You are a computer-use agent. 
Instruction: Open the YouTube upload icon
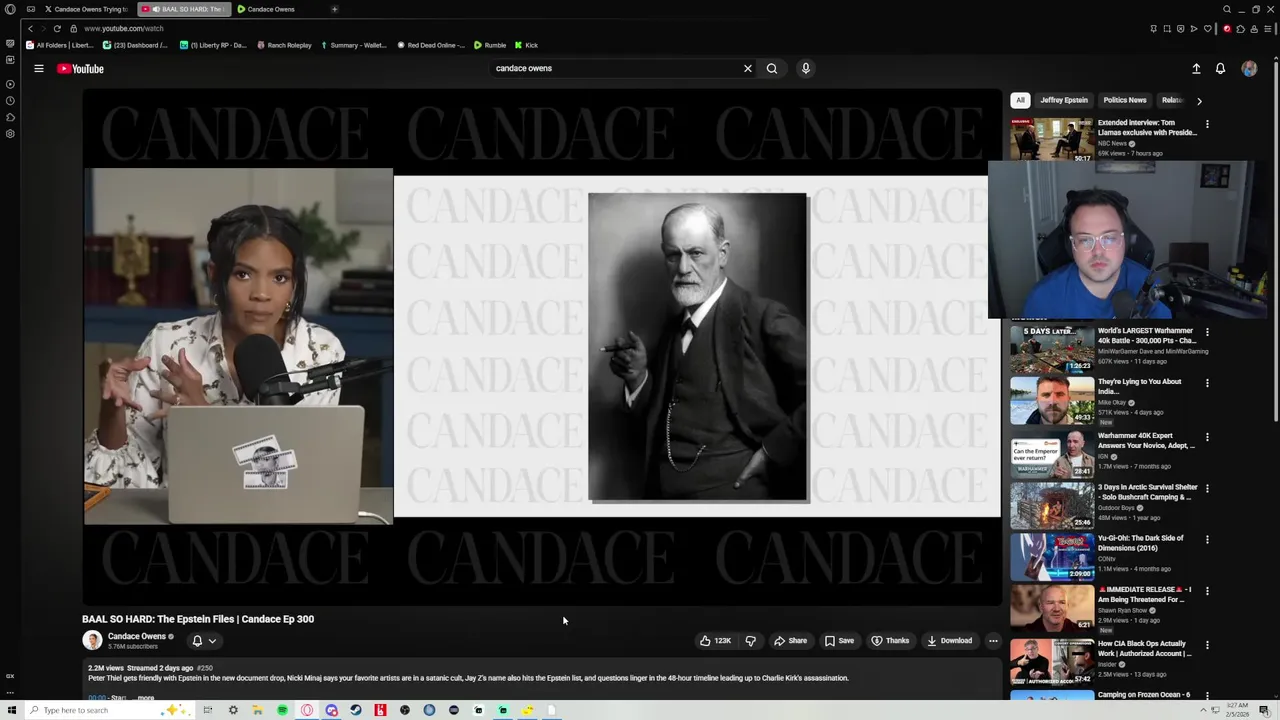[1196, 68]
